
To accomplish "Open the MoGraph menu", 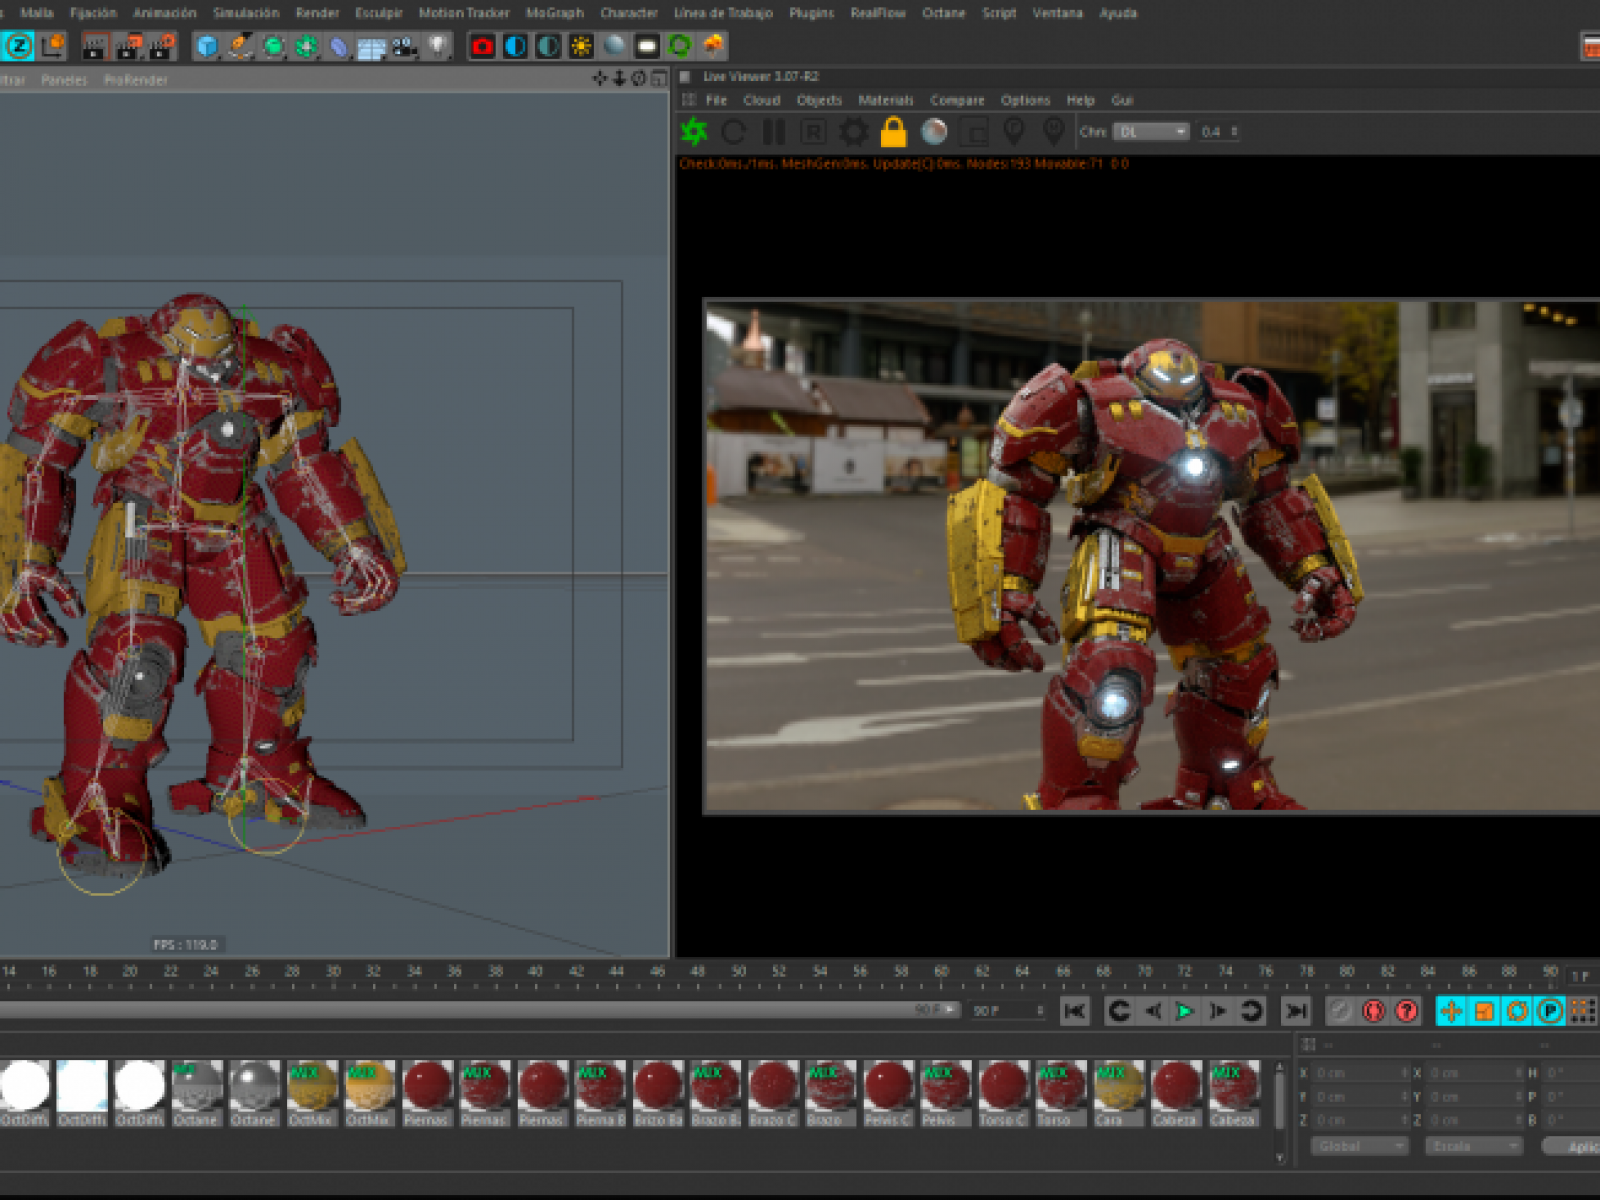I will (x=555, y=13).
